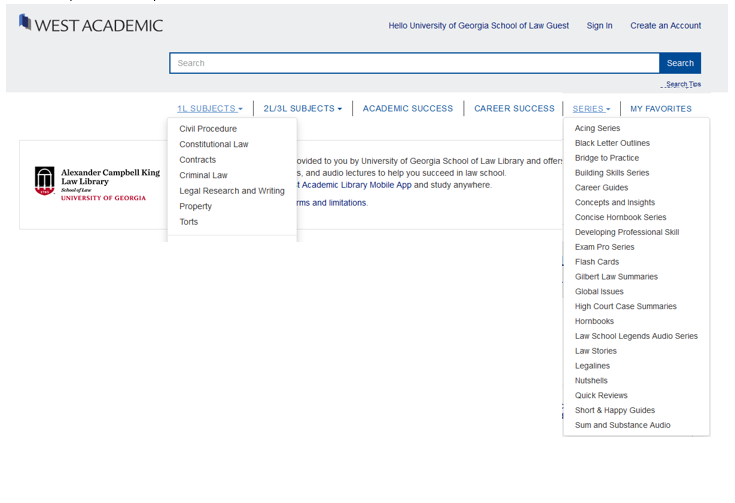Collapse the 1L Subjects dropdown
735x503 pixels.
pyautogui.click(x=210, y=109)
